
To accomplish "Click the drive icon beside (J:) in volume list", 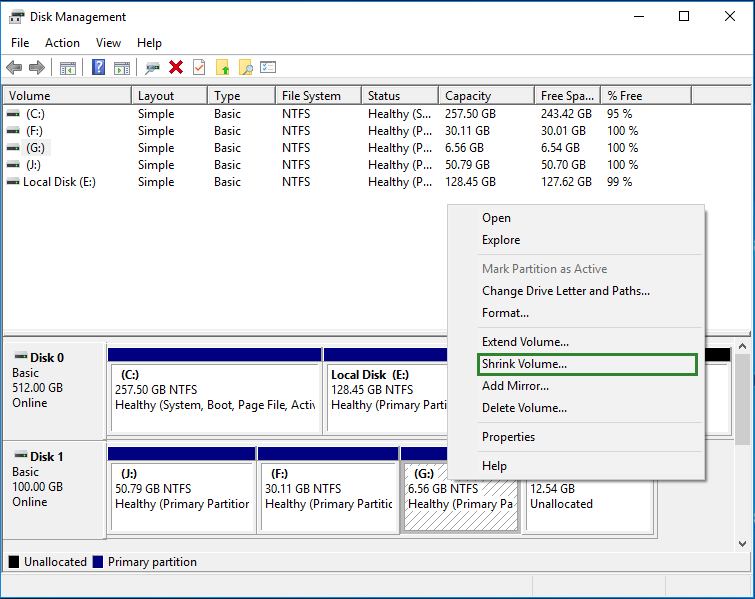I will click(13, 165).
